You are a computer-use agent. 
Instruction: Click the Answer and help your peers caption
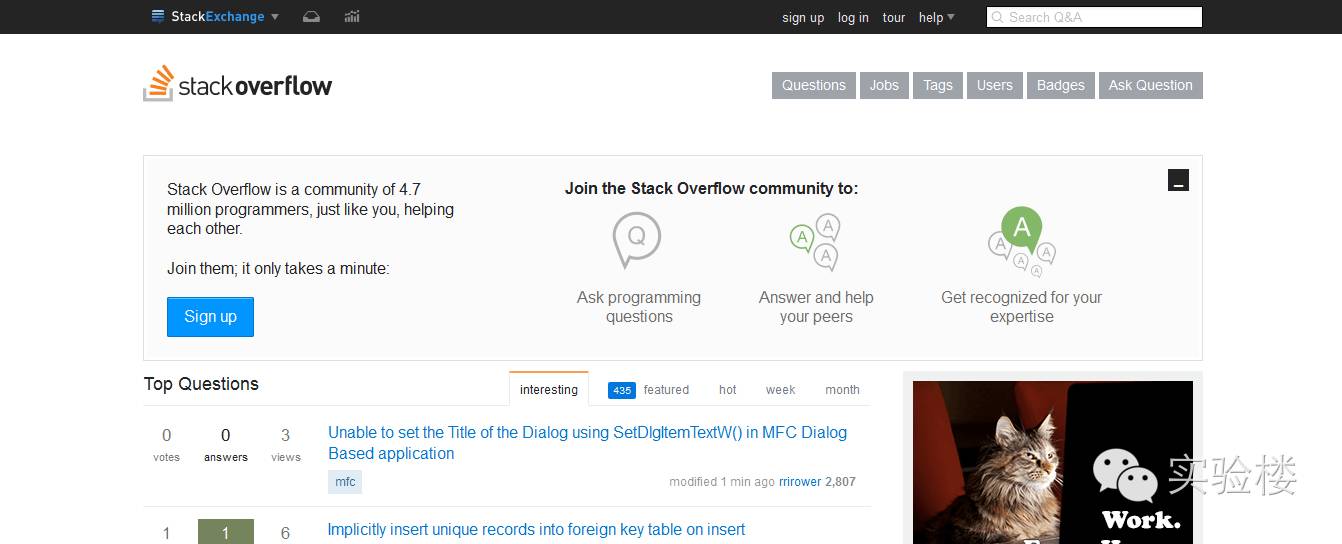816,307
